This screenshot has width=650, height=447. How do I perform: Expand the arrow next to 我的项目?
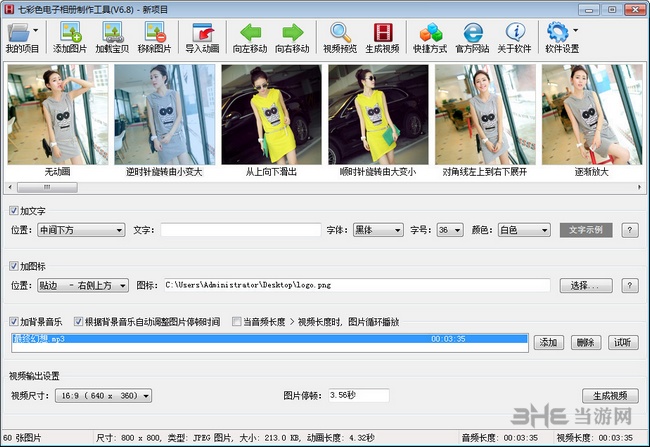pyautogui.click(x=36, y=30)
